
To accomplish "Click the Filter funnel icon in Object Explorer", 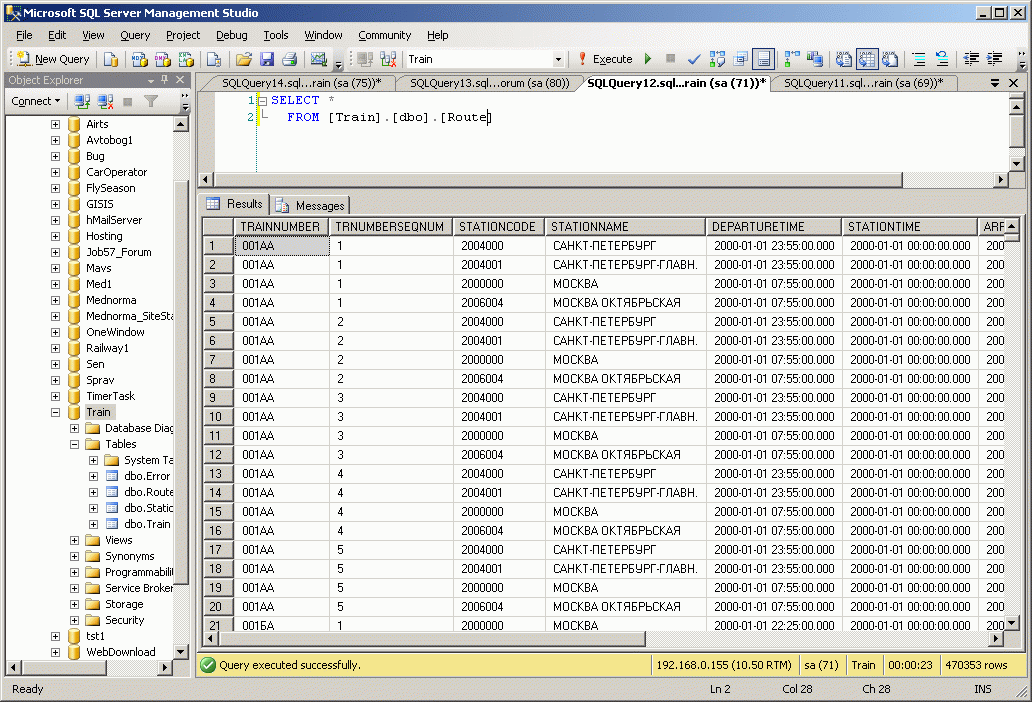I will point(151,101).
